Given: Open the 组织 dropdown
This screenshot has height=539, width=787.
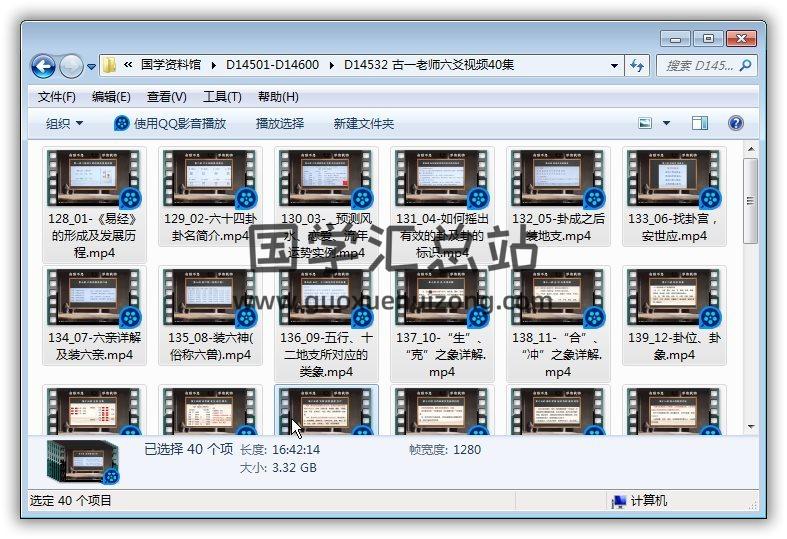Looking at the screenshot, I should (64, 123).
